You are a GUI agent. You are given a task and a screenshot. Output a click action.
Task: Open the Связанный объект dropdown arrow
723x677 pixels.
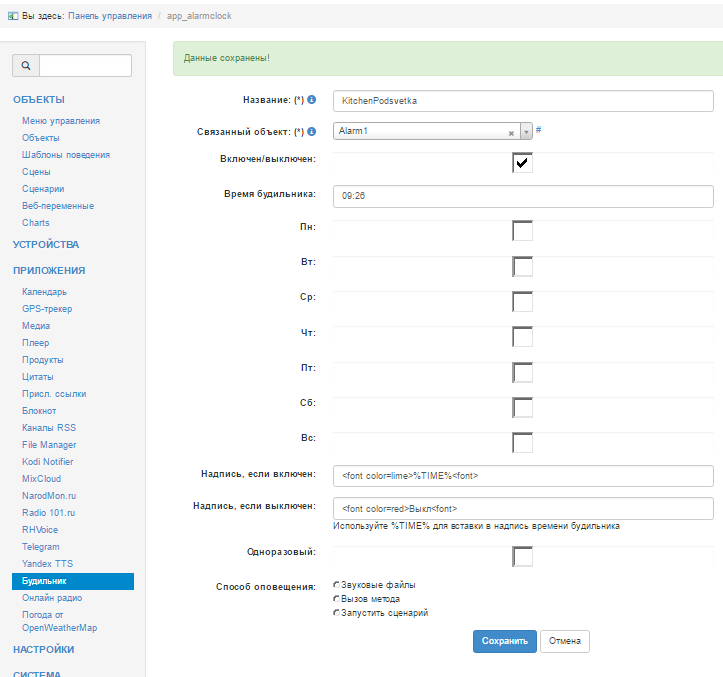click(526, 132)
